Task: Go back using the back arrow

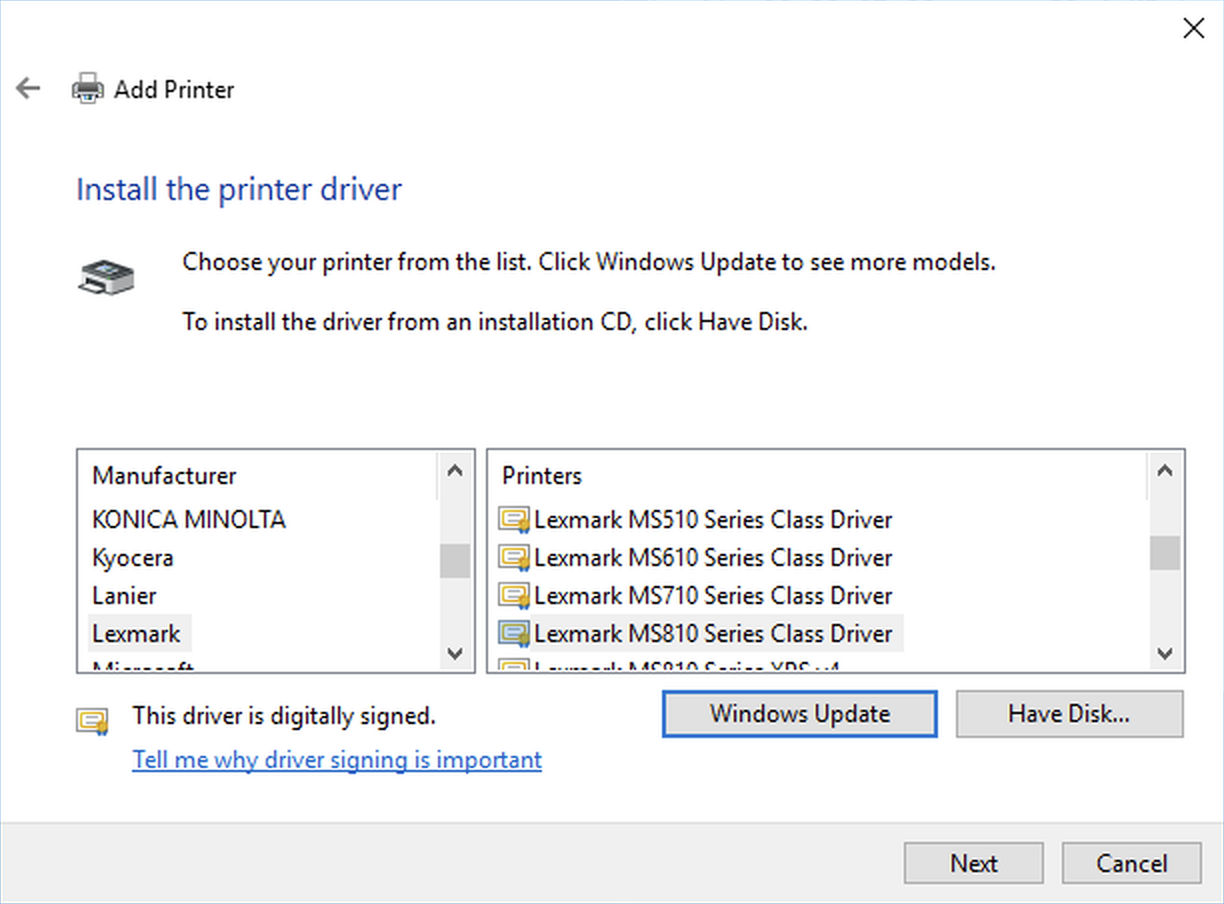Action: tap(28, 88)
